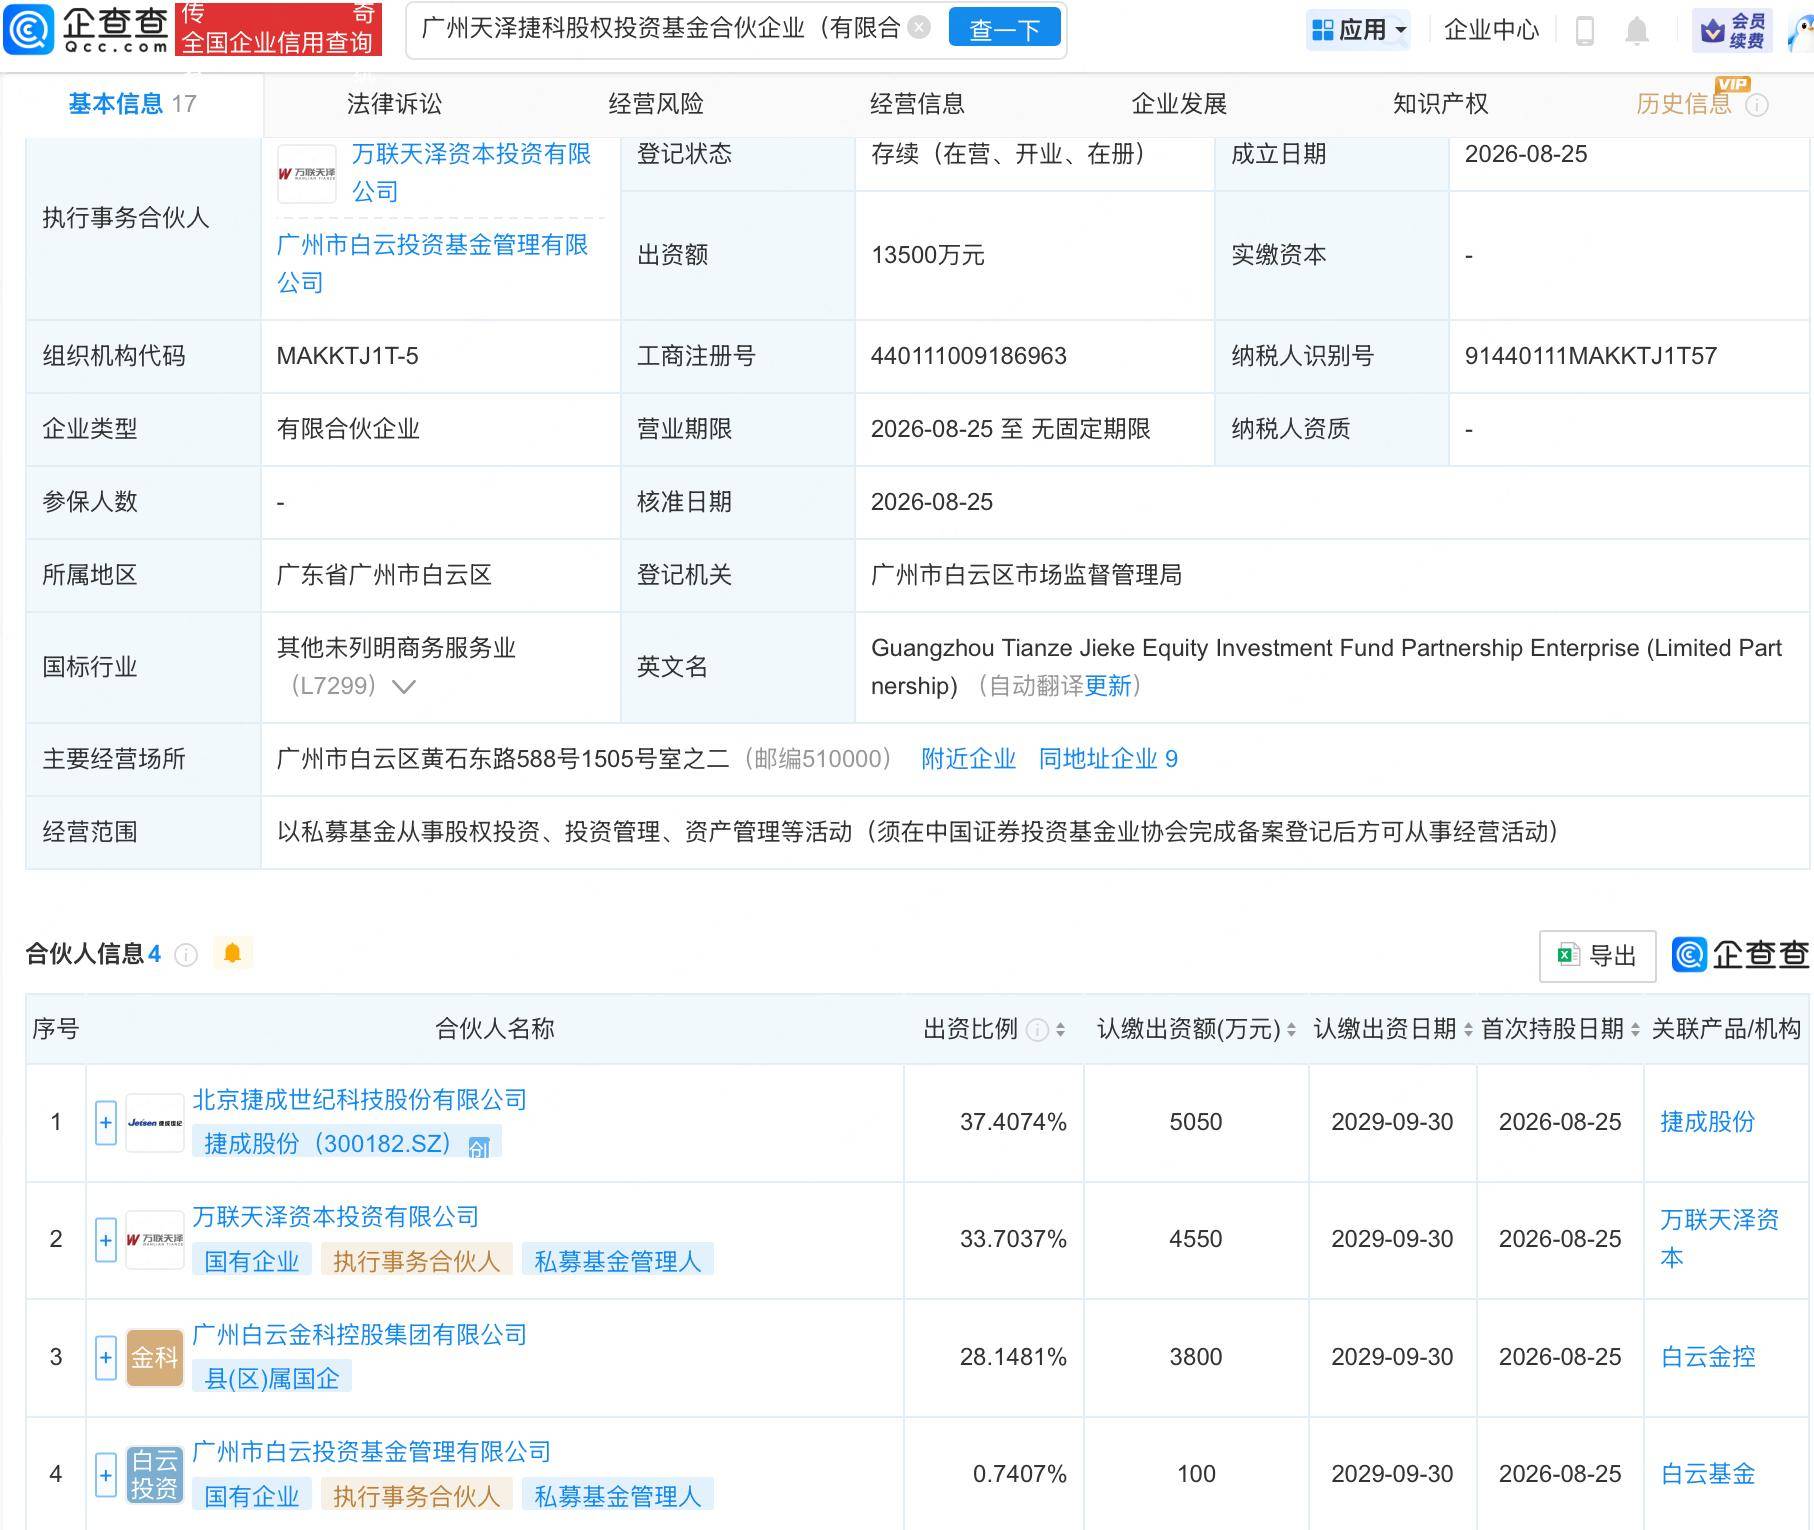Sort by 出资比例 column

1060,1030
